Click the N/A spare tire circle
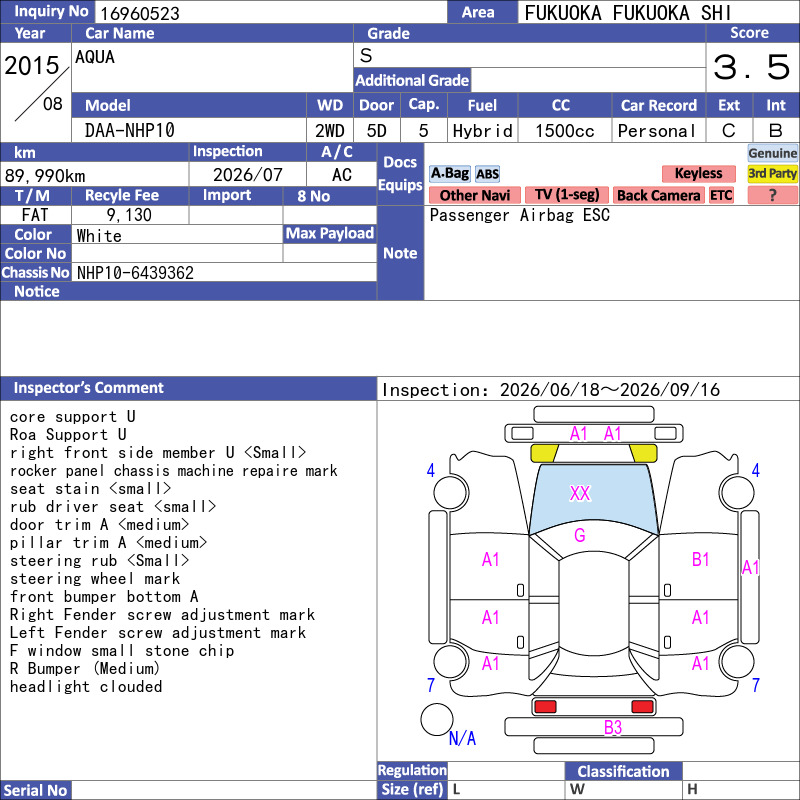Viewport: 800px width, 800px height. pyautogui.click(x=437, y=719)
